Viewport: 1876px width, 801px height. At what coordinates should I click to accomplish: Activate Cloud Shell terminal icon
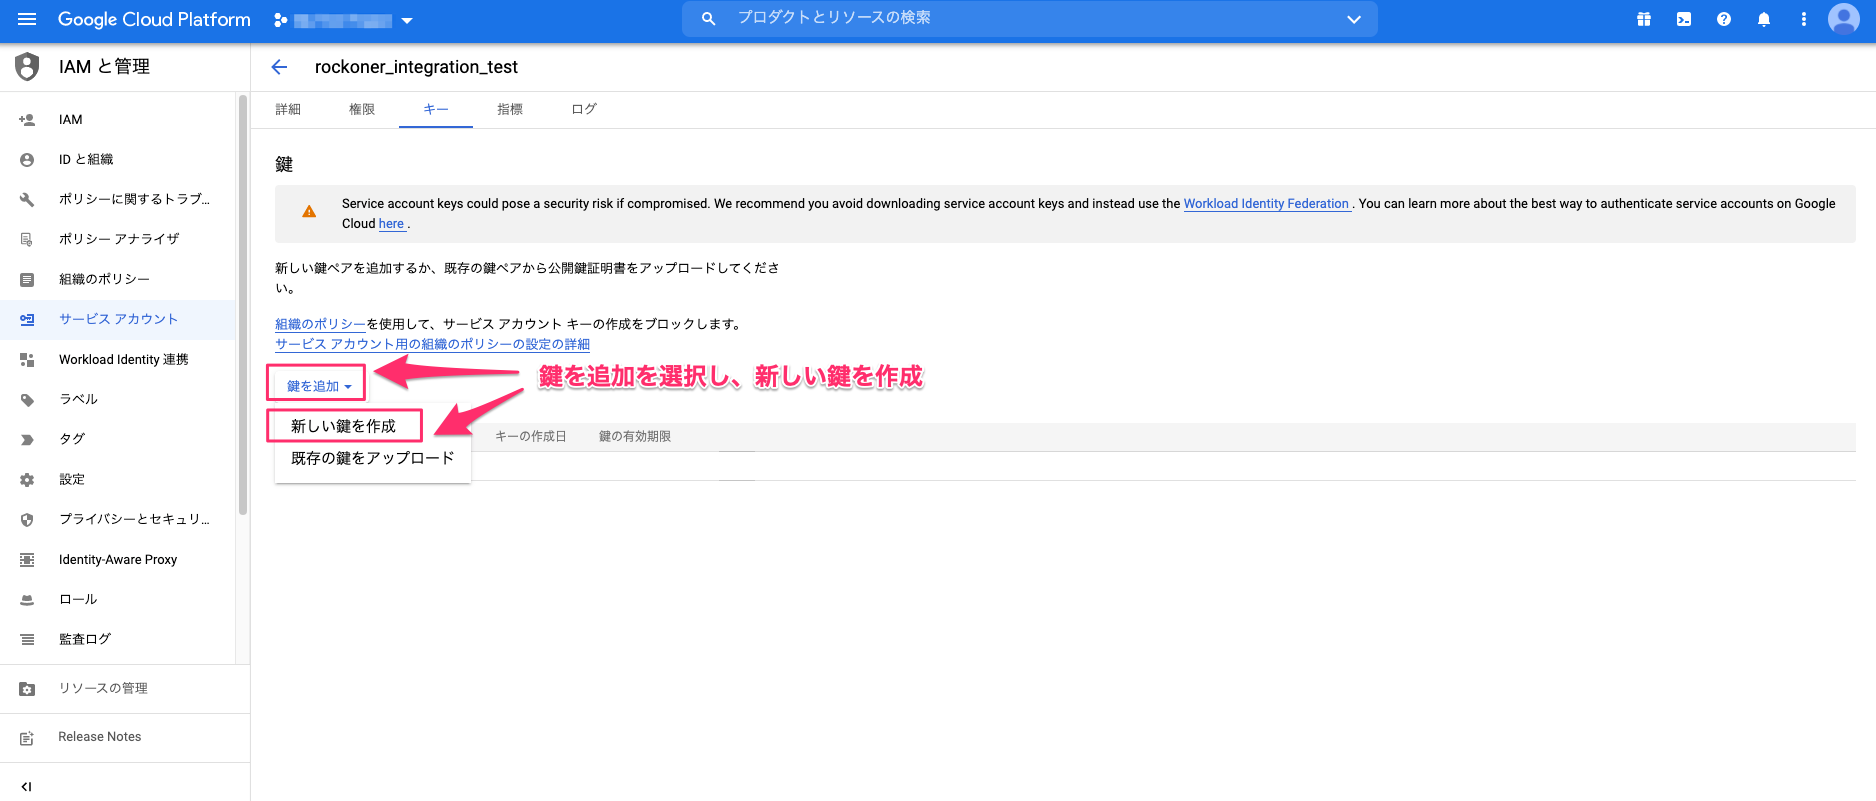coord(1684,19)
